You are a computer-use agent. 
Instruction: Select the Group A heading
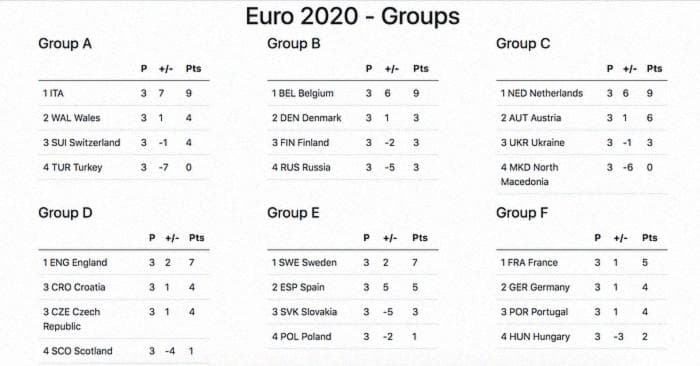tap(65, 43)
